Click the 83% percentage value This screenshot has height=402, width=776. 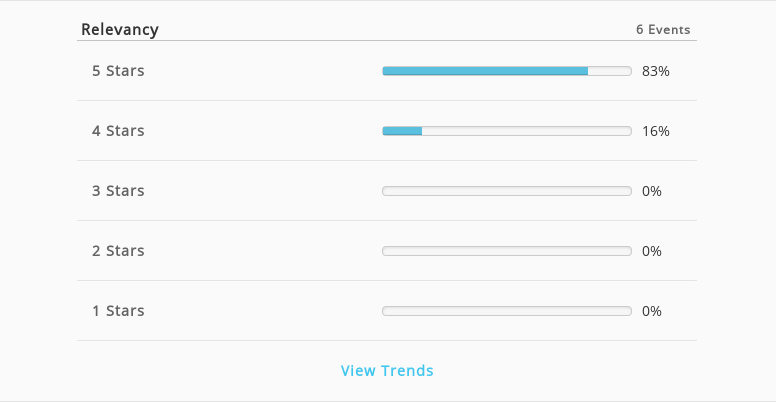point(656,71)
